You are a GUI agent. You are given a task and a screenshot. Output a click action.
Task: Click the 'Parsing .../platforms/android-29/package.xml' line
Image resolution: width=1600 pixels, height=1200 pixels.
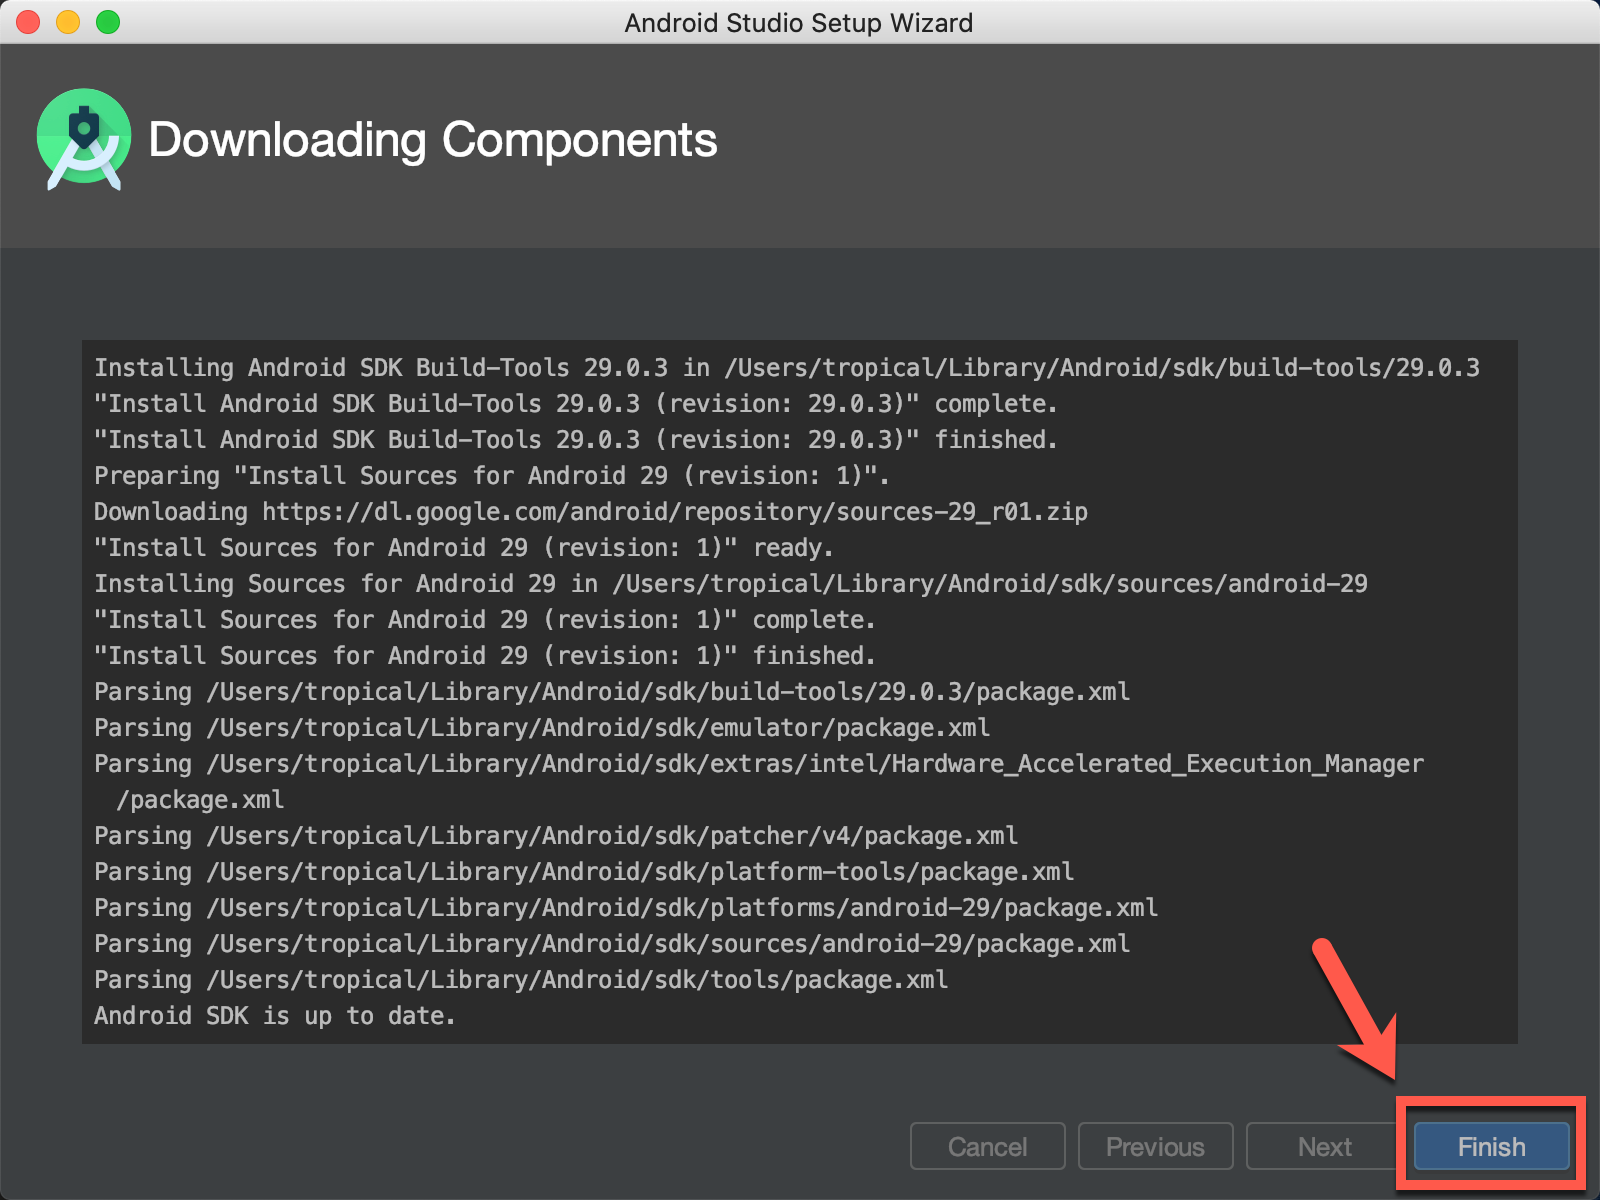(626, 908)
